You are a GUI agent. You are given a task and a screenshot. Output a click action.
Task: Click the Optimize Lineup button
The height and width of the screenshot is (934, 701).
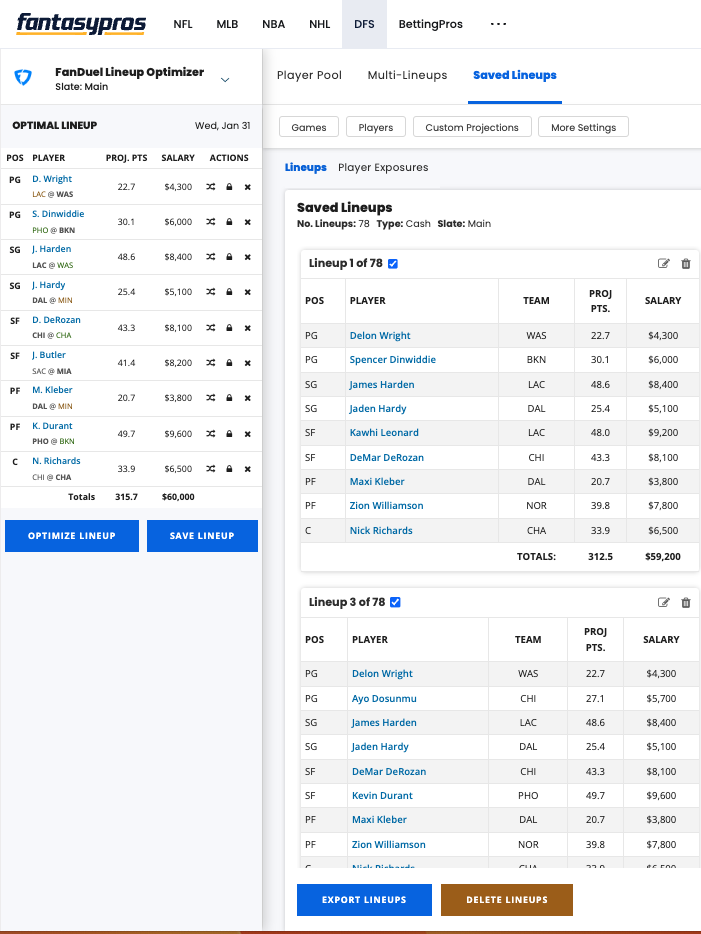click(x=72, y=536)
